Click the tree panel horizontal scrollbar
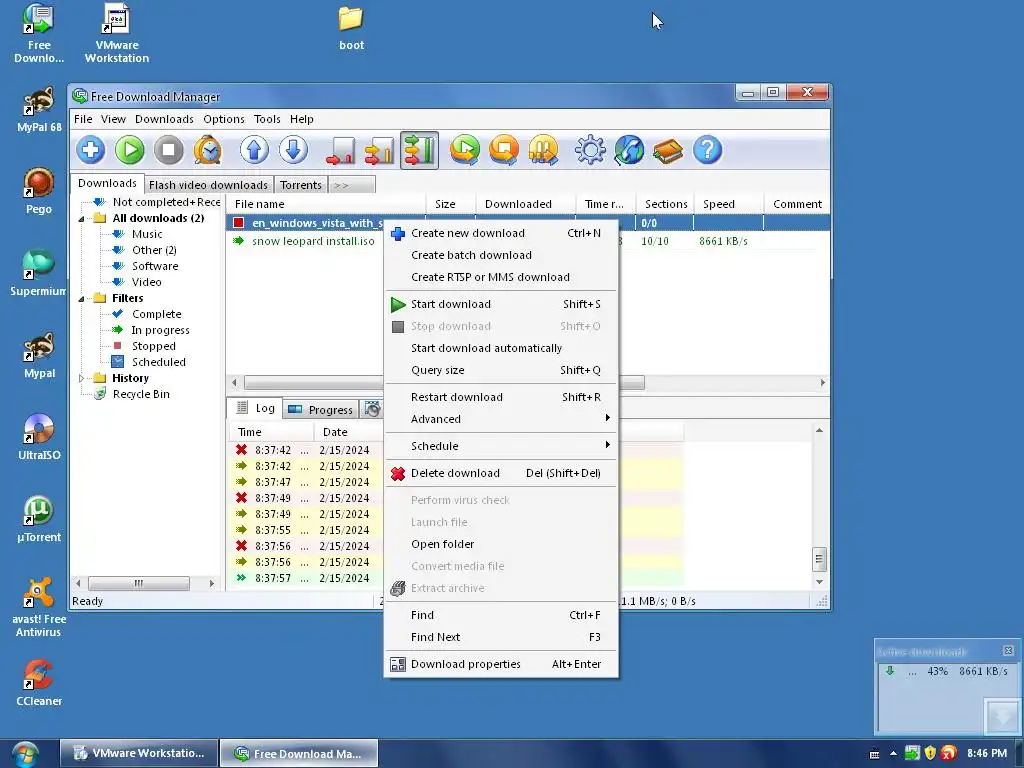 click(x=138, y=583)
